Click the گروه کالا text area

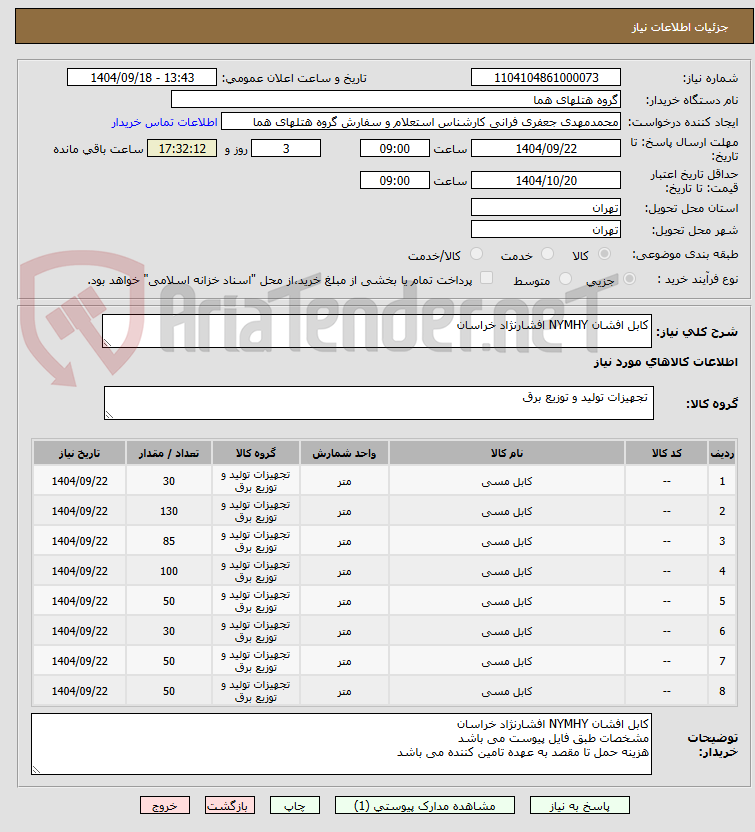(x=379, y=403)
